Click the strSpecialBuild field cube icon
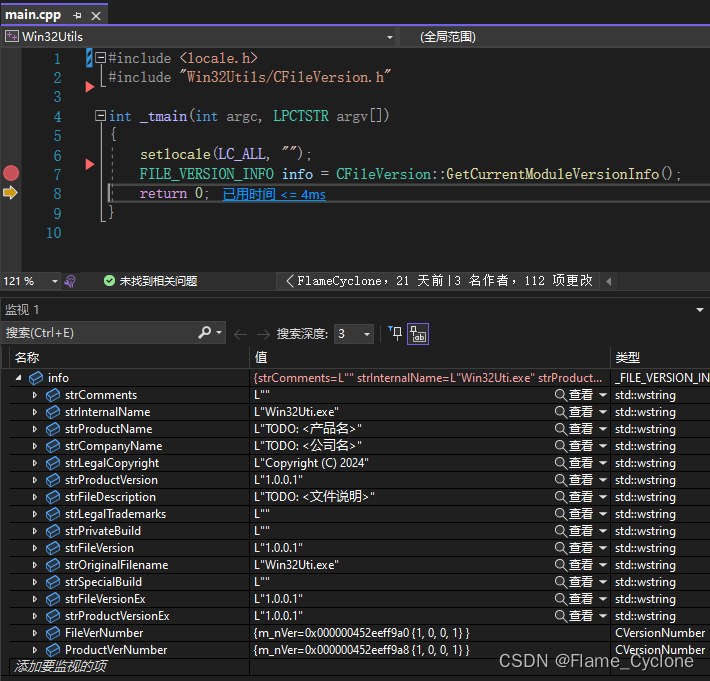The width and height of the screenshot is (710, 681). (x=53, y=582)
